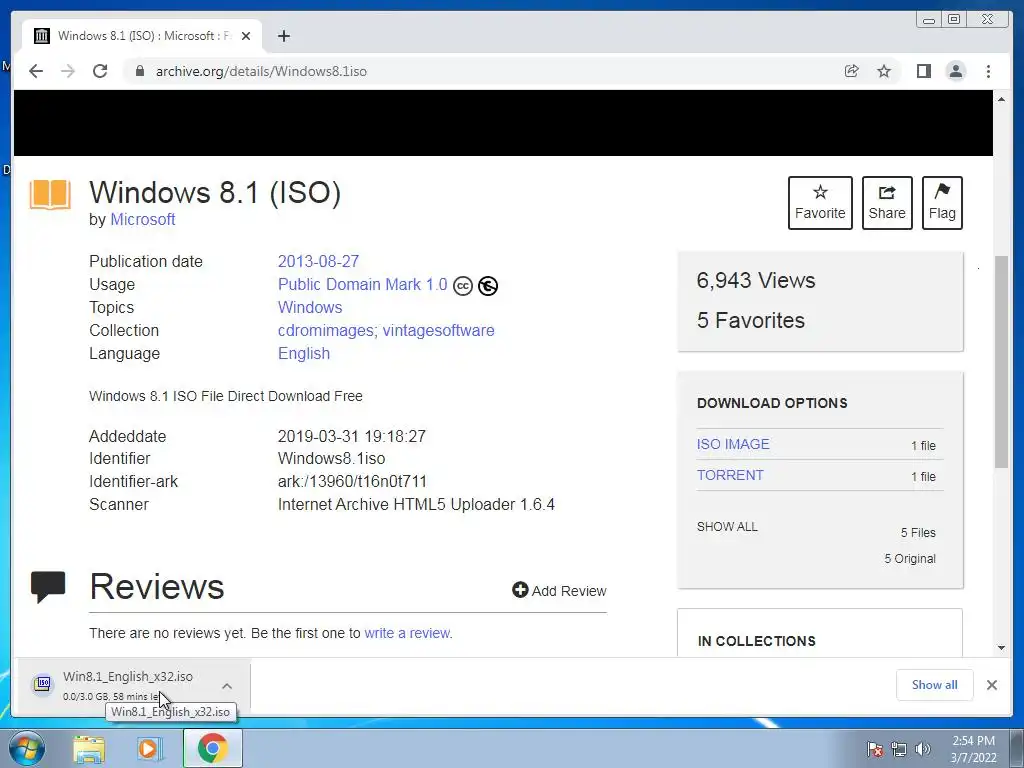Screen dimensions: 1024x768
Task: Open a new tab
Action: coord(283,36)
